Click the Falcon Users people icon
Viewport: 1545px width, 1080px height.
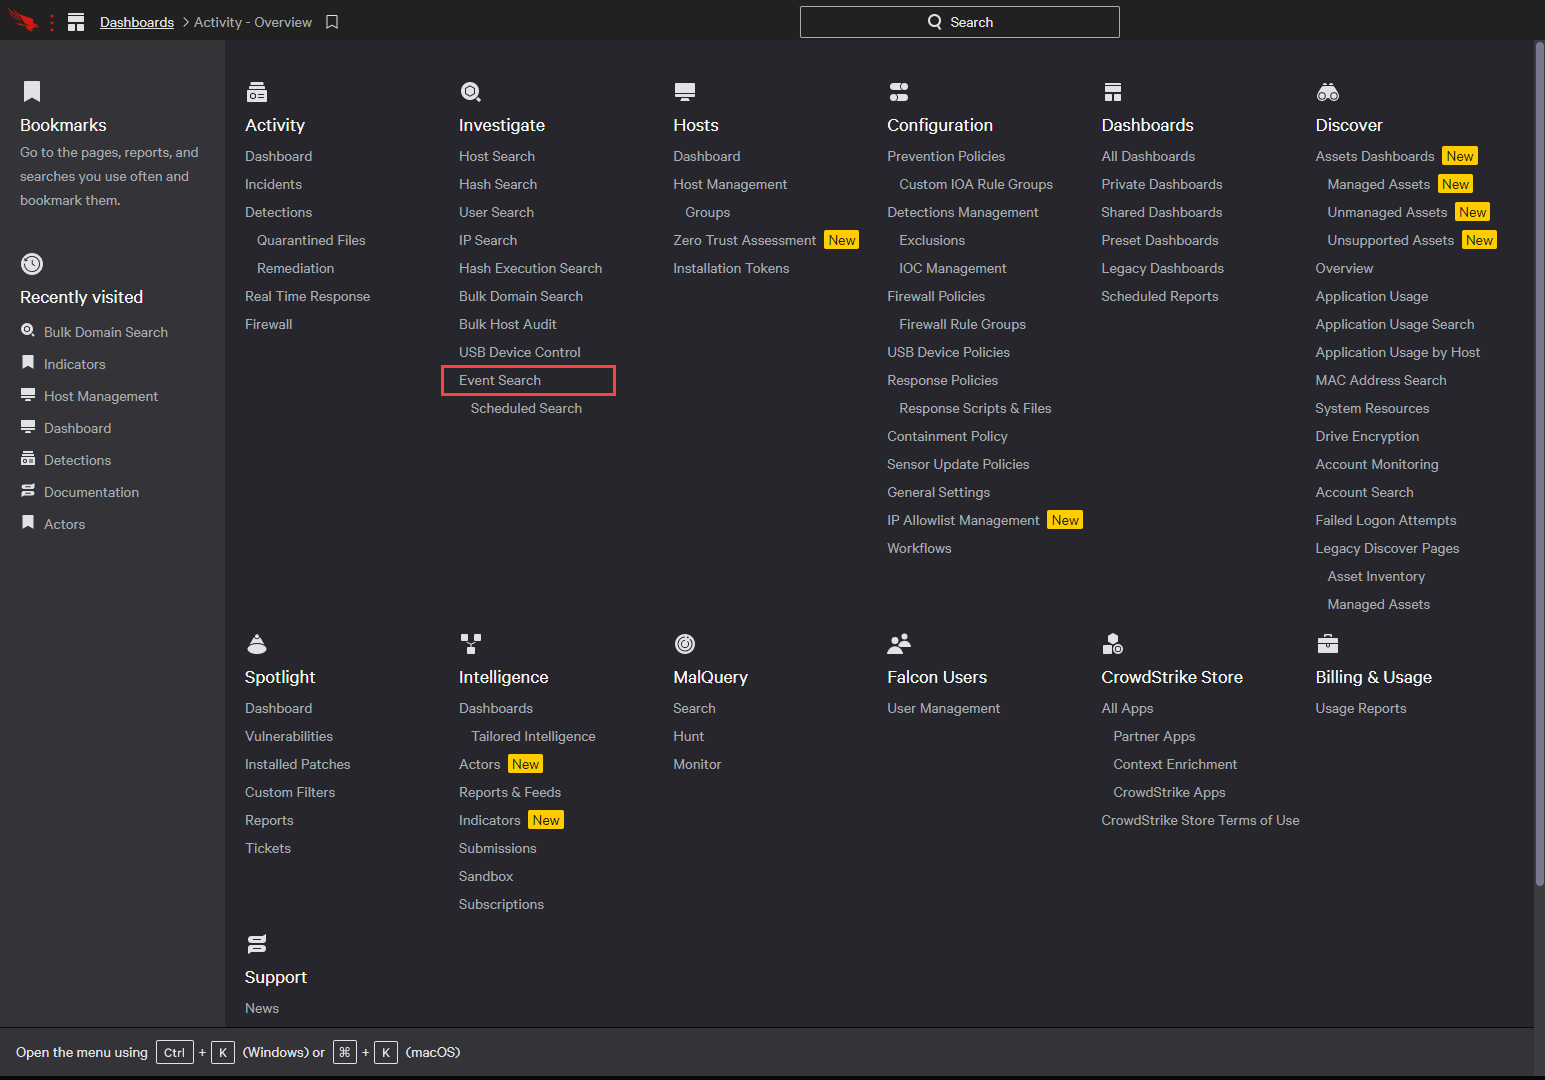pyautogui.click(x=899, y=643)
